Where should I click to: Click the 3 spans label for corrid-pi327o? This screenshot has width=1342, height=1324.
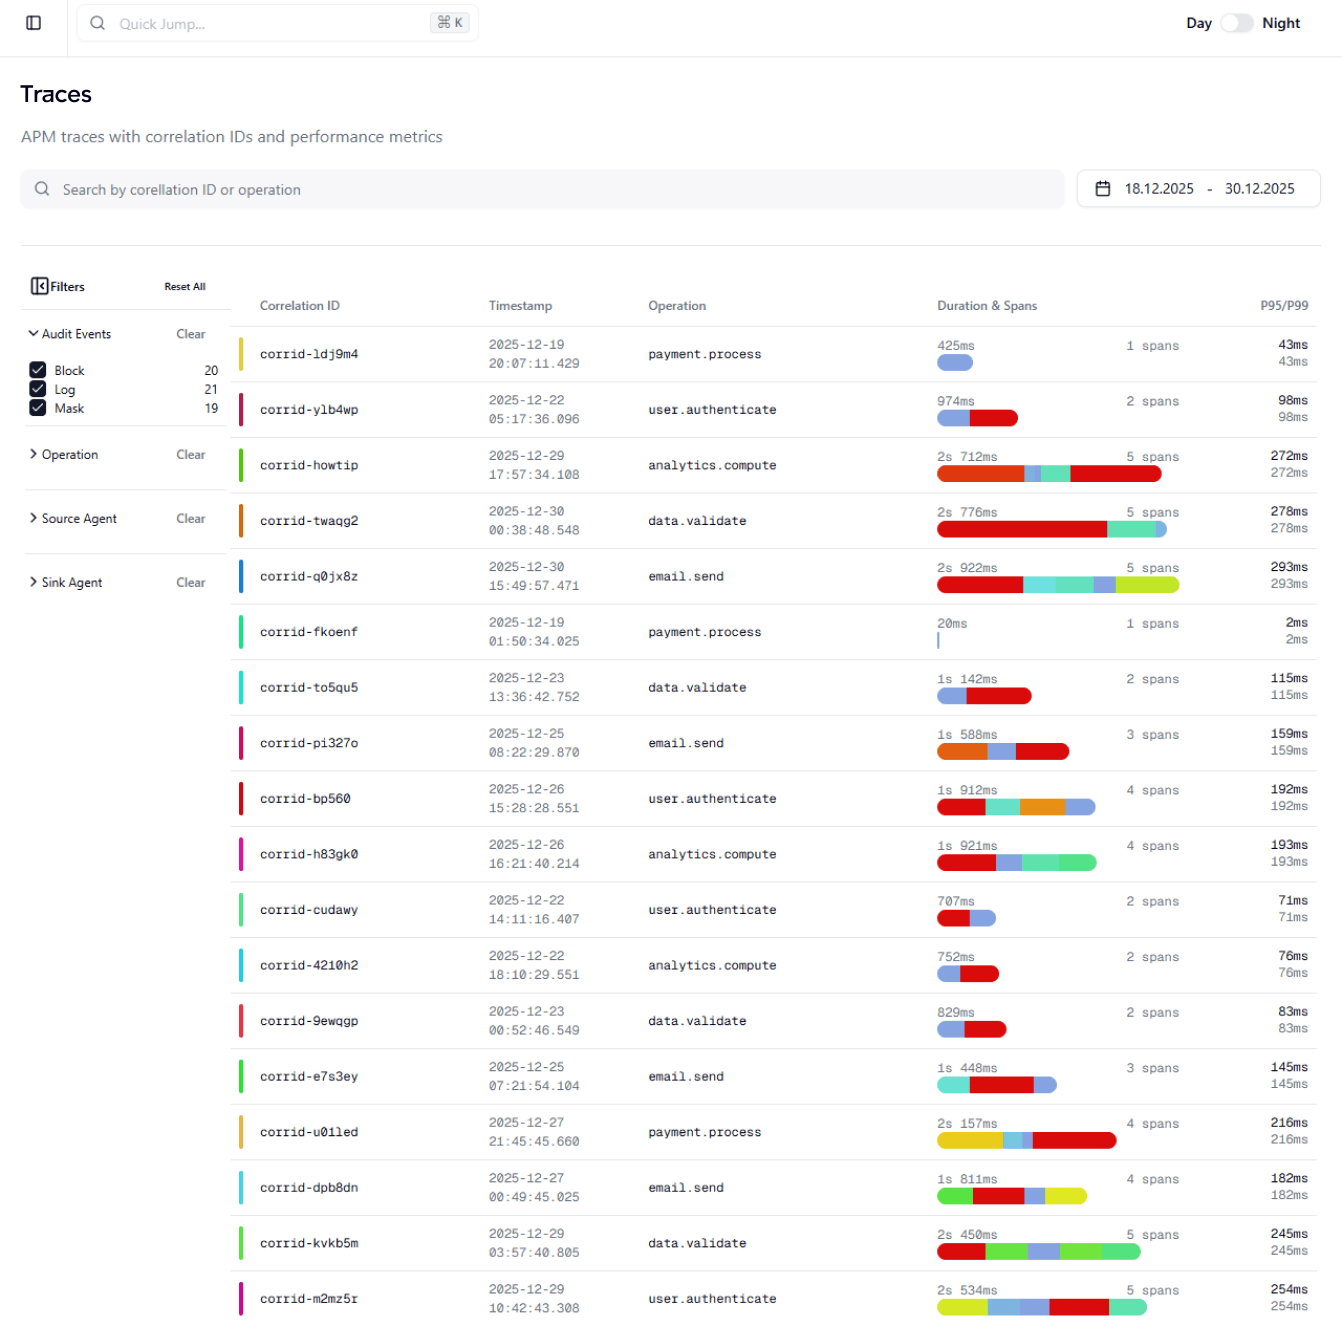pyautogui.click(x=1153, y=735)
